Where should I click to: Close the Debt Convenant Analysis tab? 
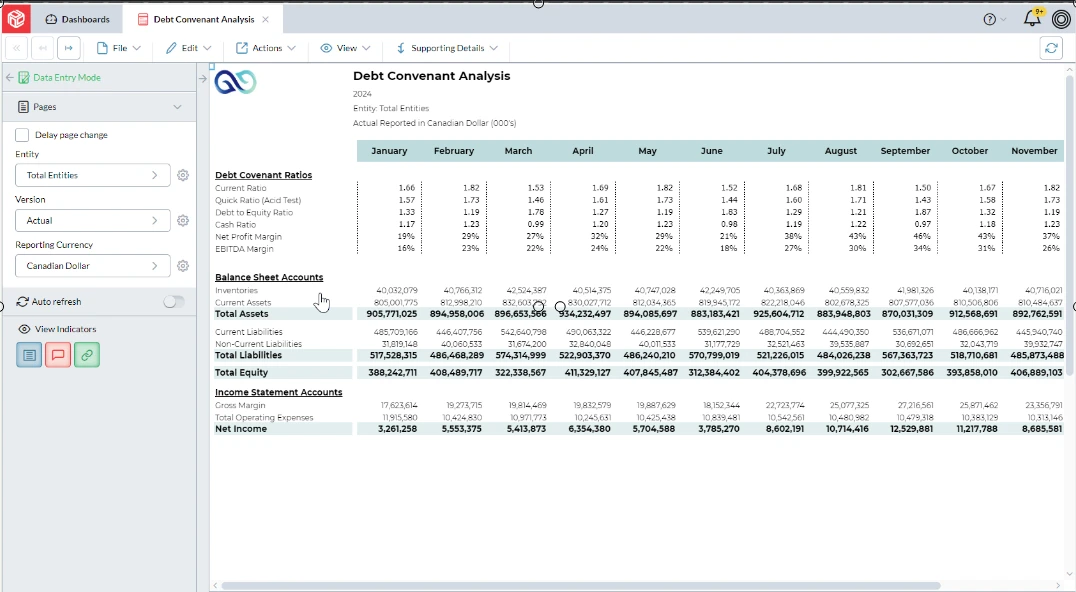point(266,19)
